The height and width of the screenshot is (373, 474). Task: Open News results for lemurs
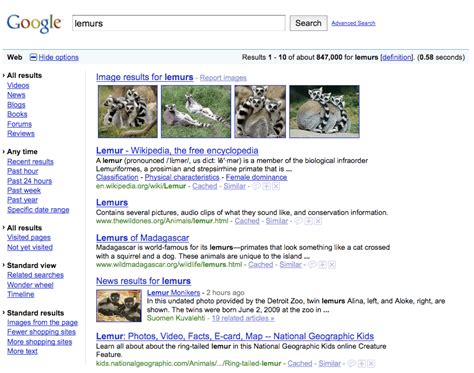pos(143,281)
